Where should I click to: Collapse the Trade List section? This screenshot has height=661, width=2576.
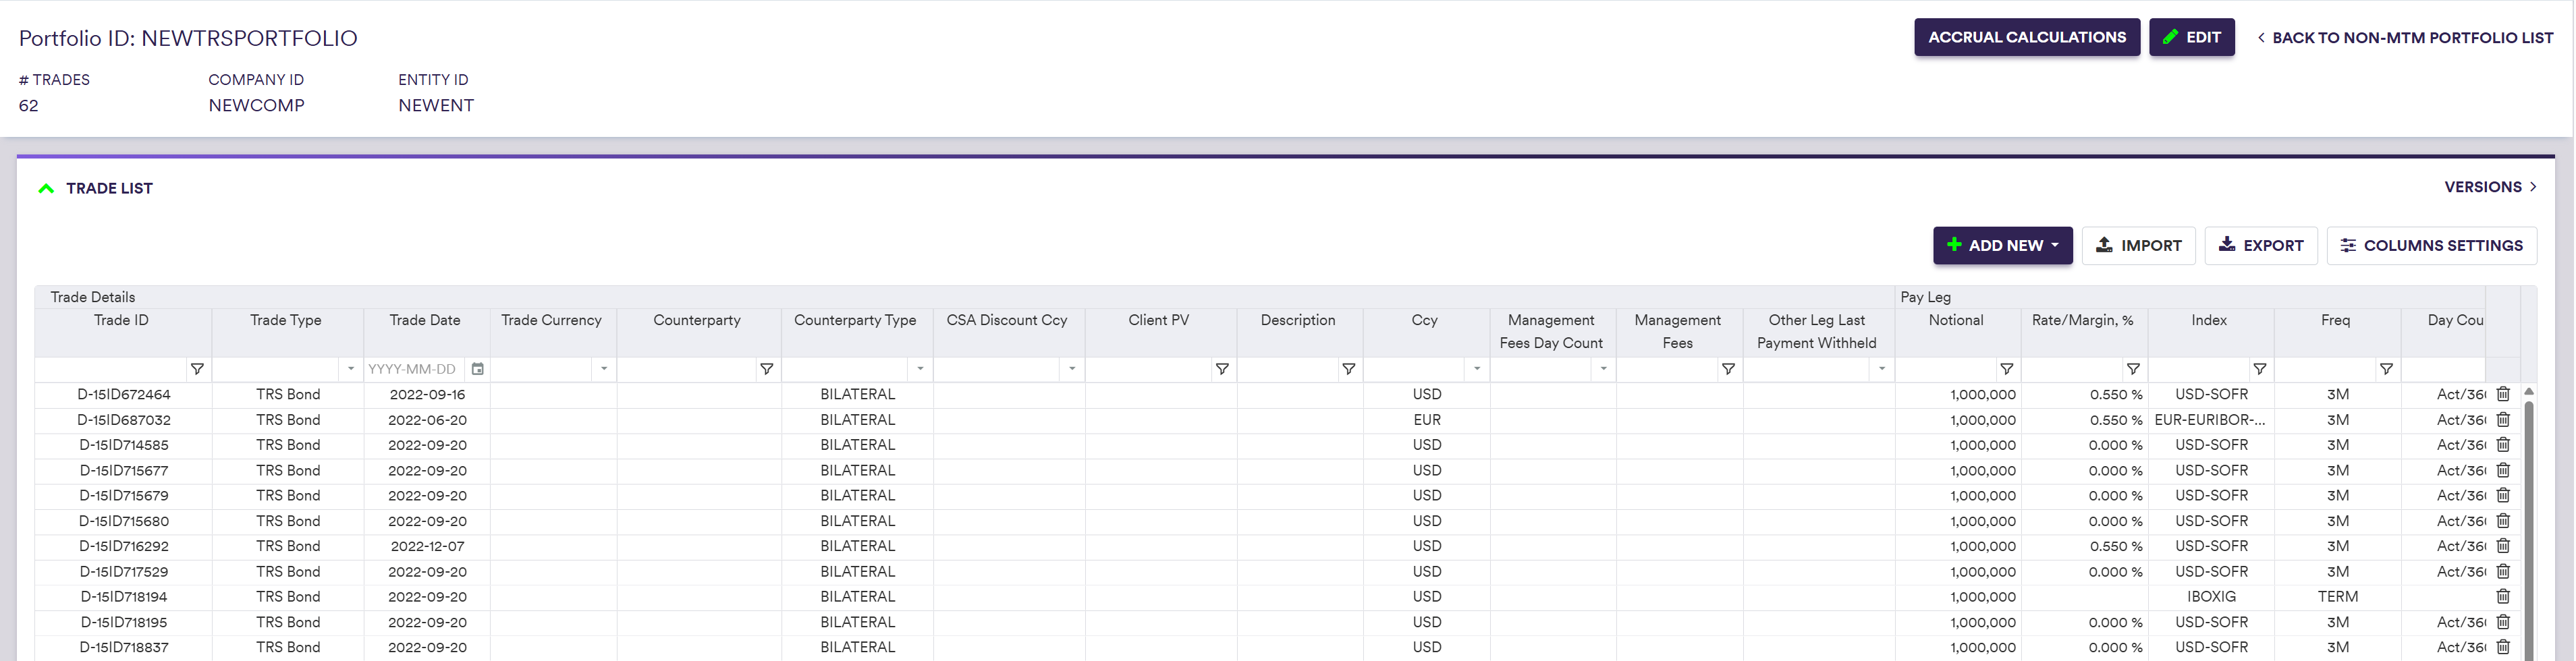(46, 188)
